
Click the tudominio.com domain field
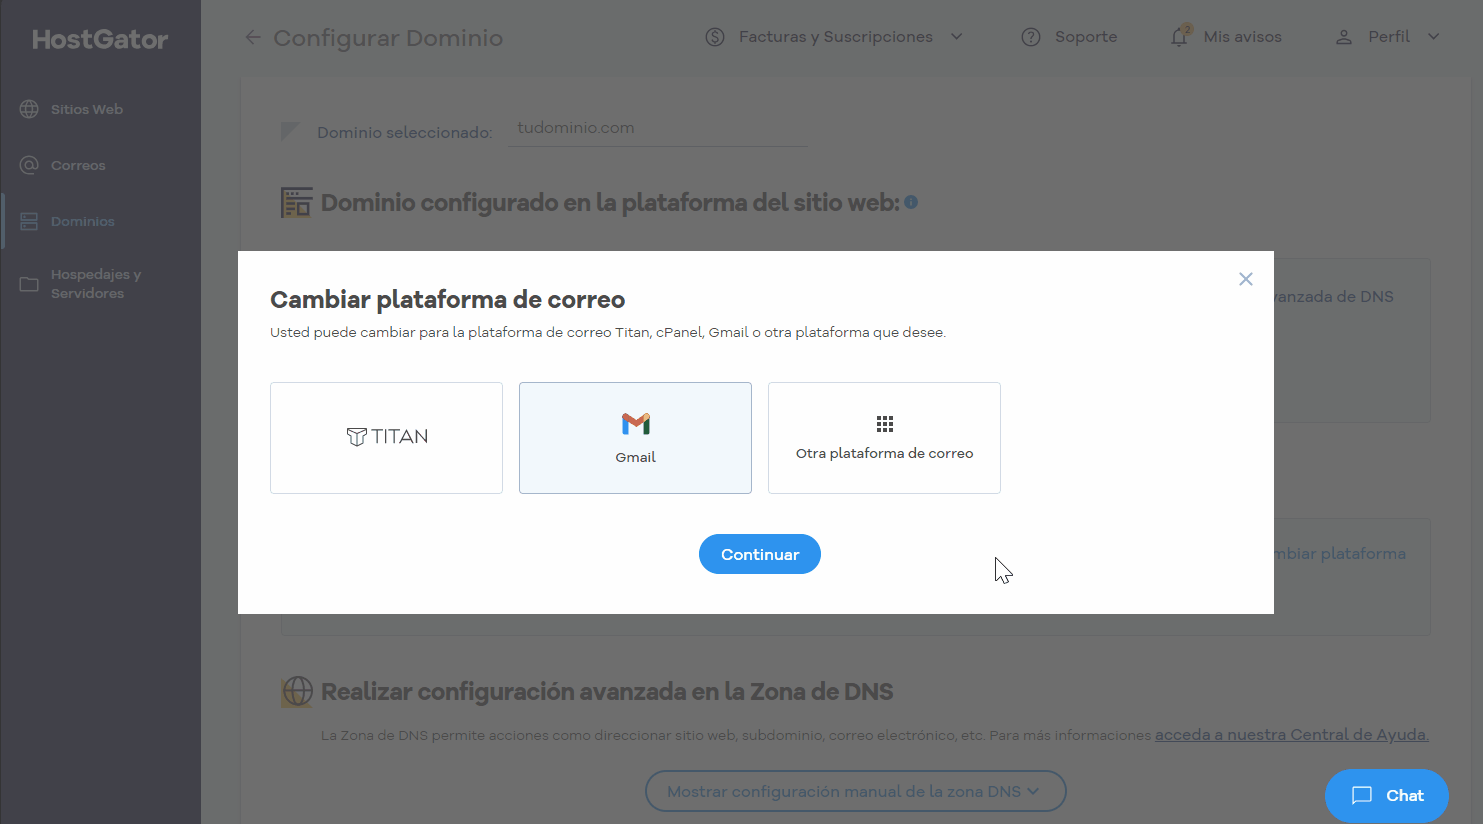click(658, 129)
